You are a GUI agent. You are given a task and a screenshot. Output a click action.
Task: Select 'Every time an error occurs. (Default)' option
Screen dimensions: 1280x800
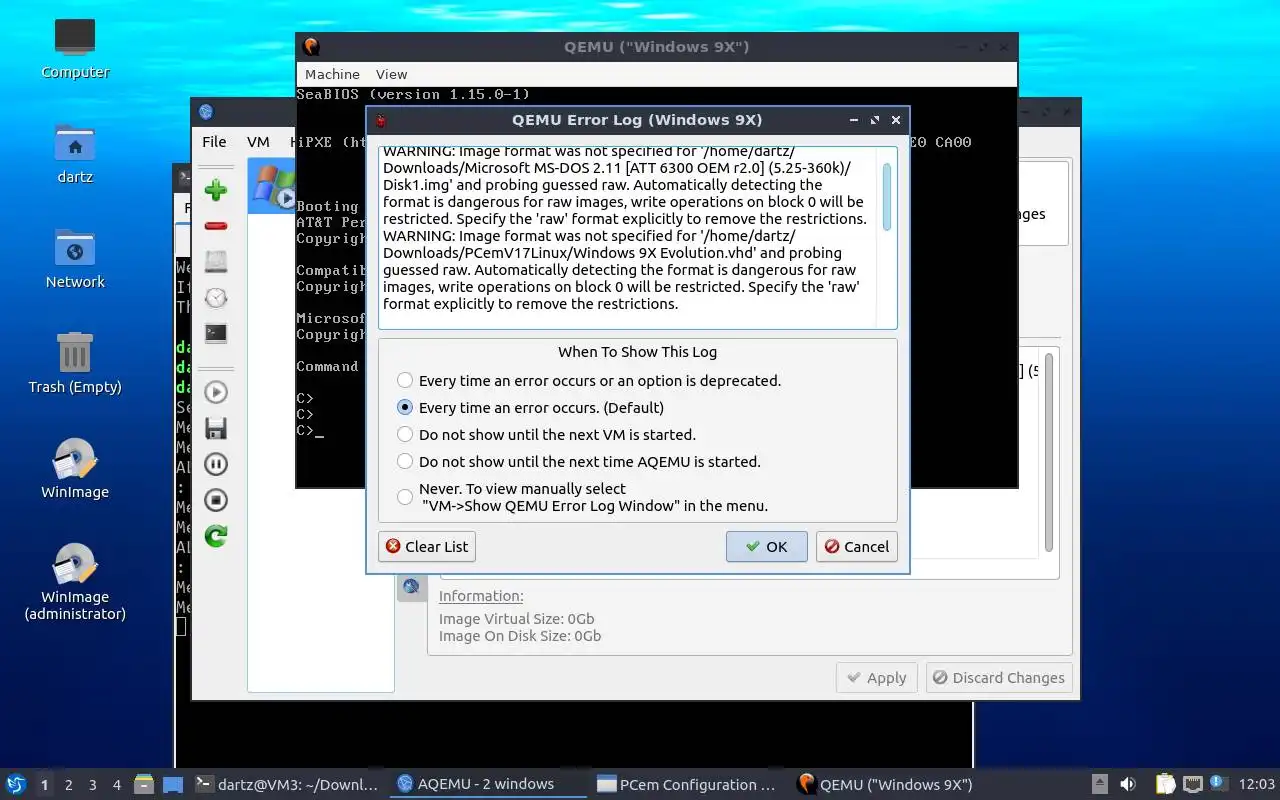530,407
